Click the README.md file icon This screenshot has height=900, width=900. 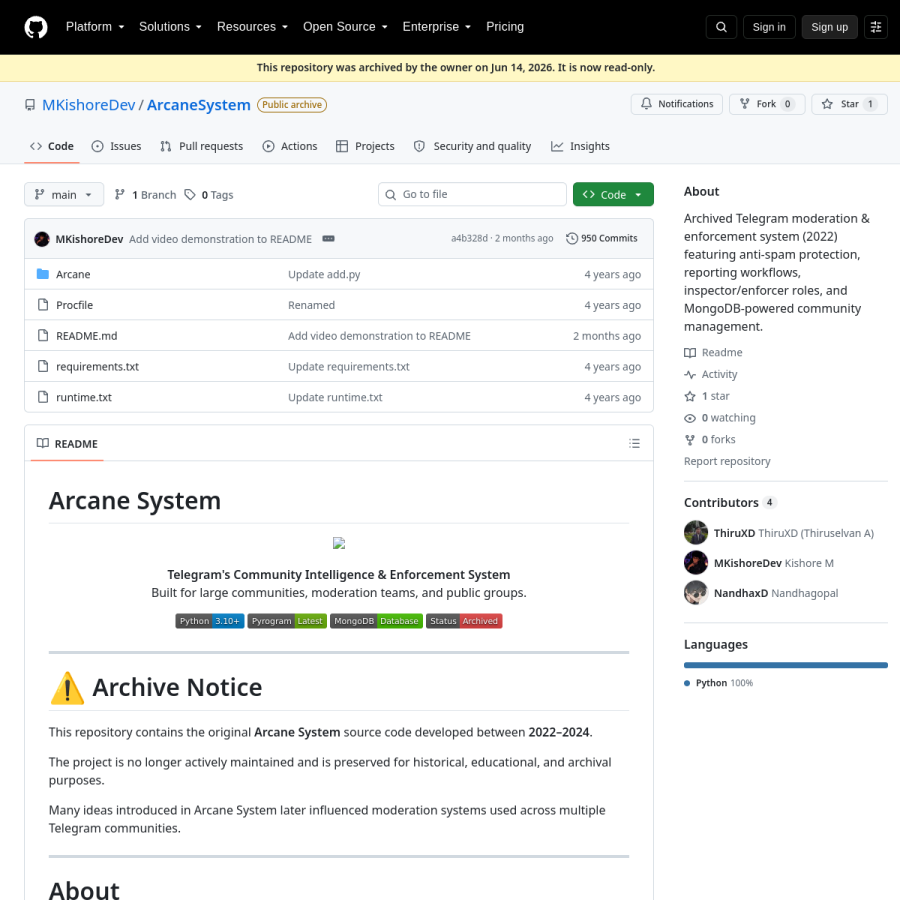click(x=42, y=335)
